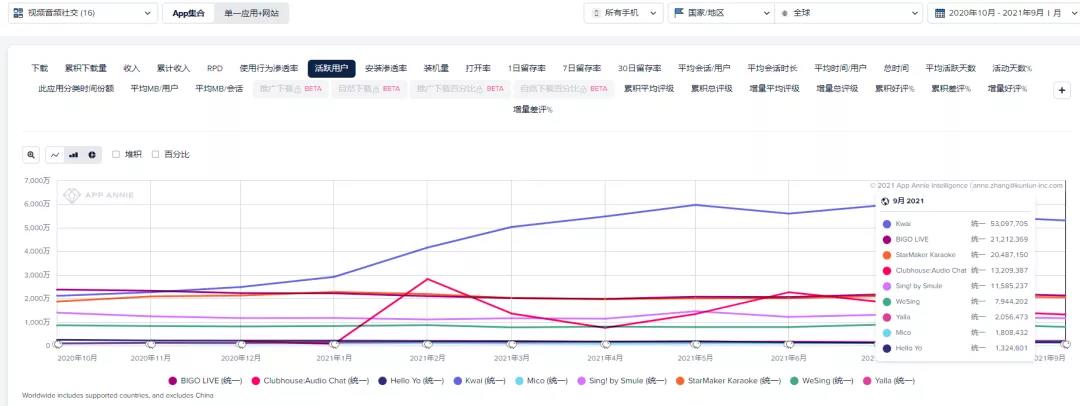The image size is (1080, 406).
Task: Select the 总时间 metric
Action: (x=896, y=68)
